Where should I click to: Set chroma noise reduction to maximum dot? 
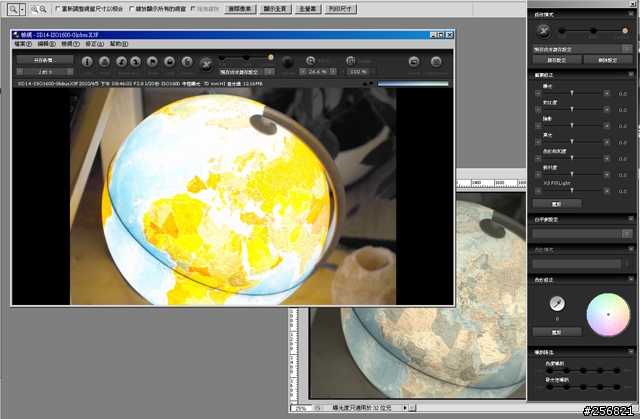click(x=616, y=370)
